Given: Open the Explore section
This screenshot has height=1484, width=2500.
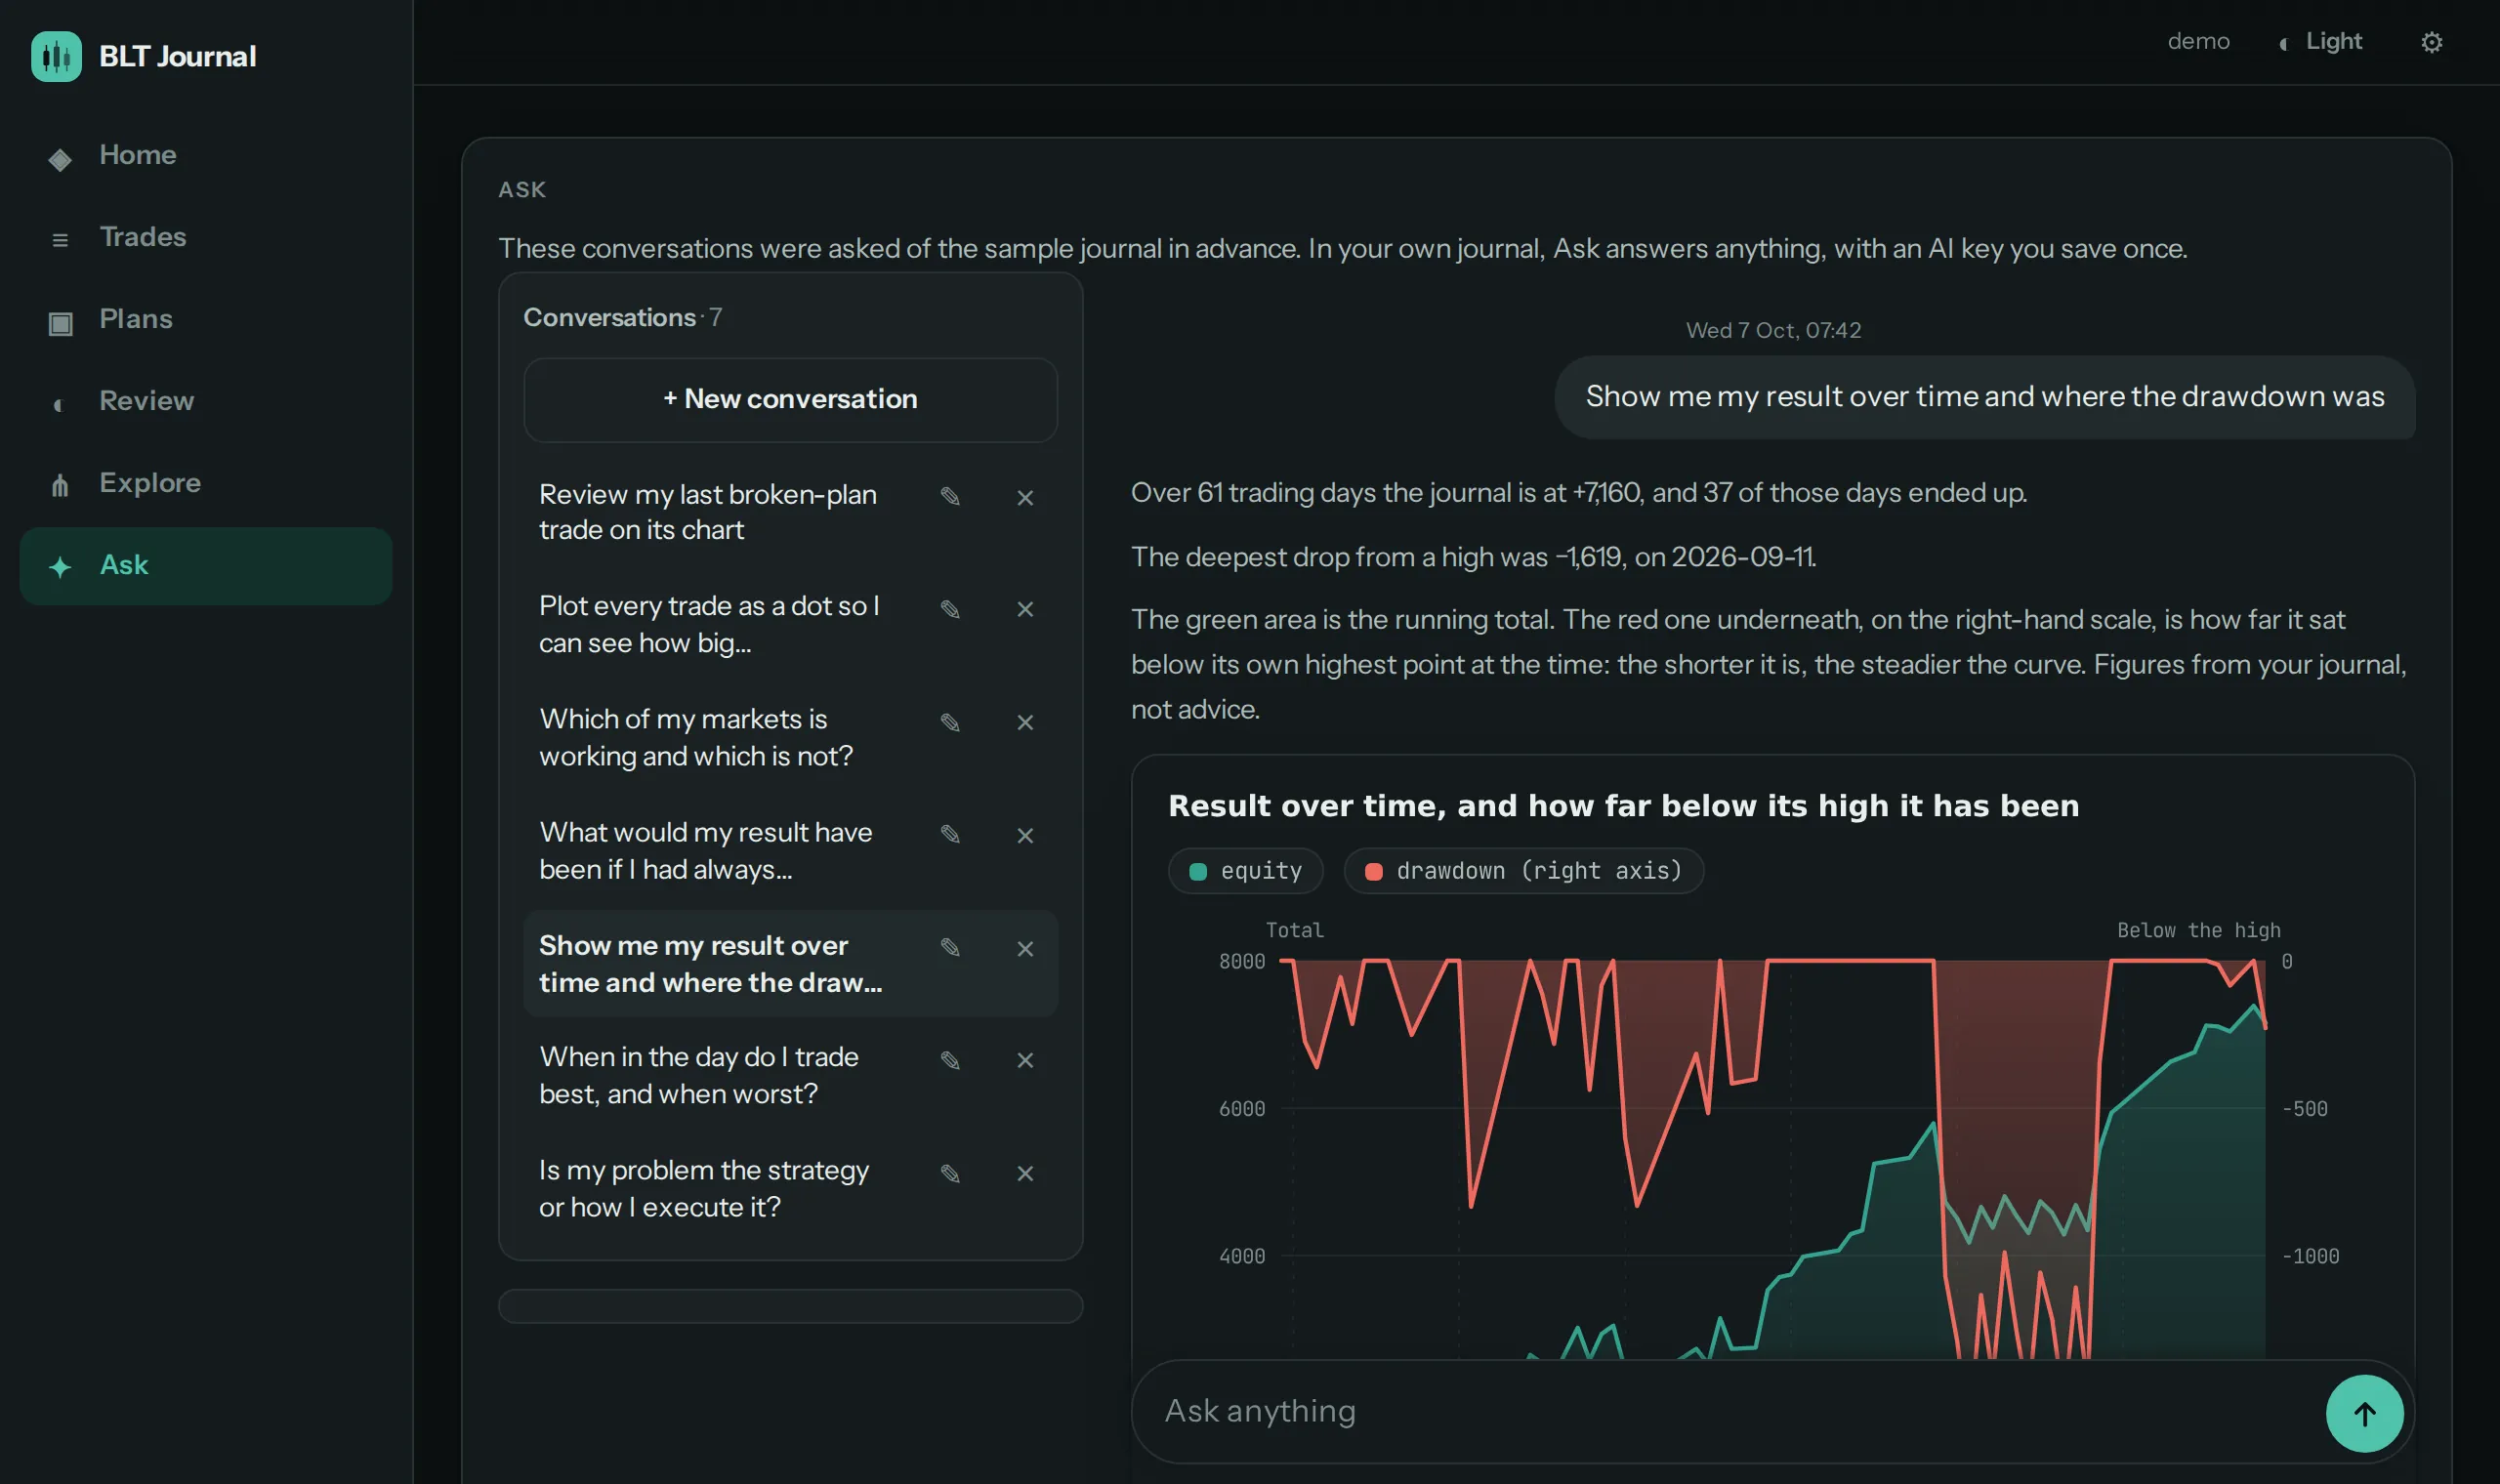Looking at the screenshot, I should pos(205,484).
